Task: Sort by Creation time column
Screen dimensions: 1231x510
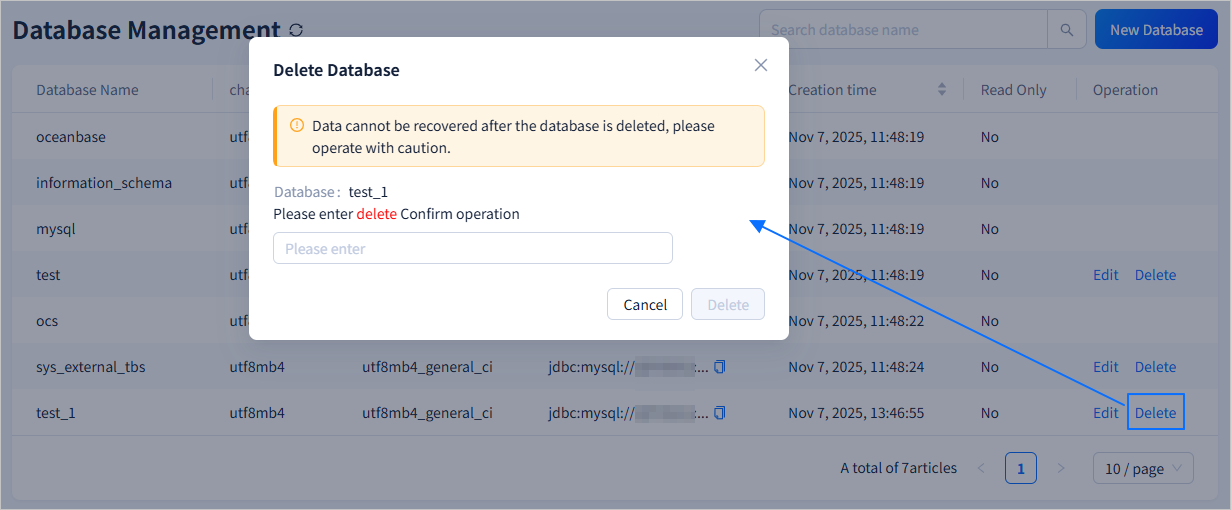Action: [x=941, y=90]
